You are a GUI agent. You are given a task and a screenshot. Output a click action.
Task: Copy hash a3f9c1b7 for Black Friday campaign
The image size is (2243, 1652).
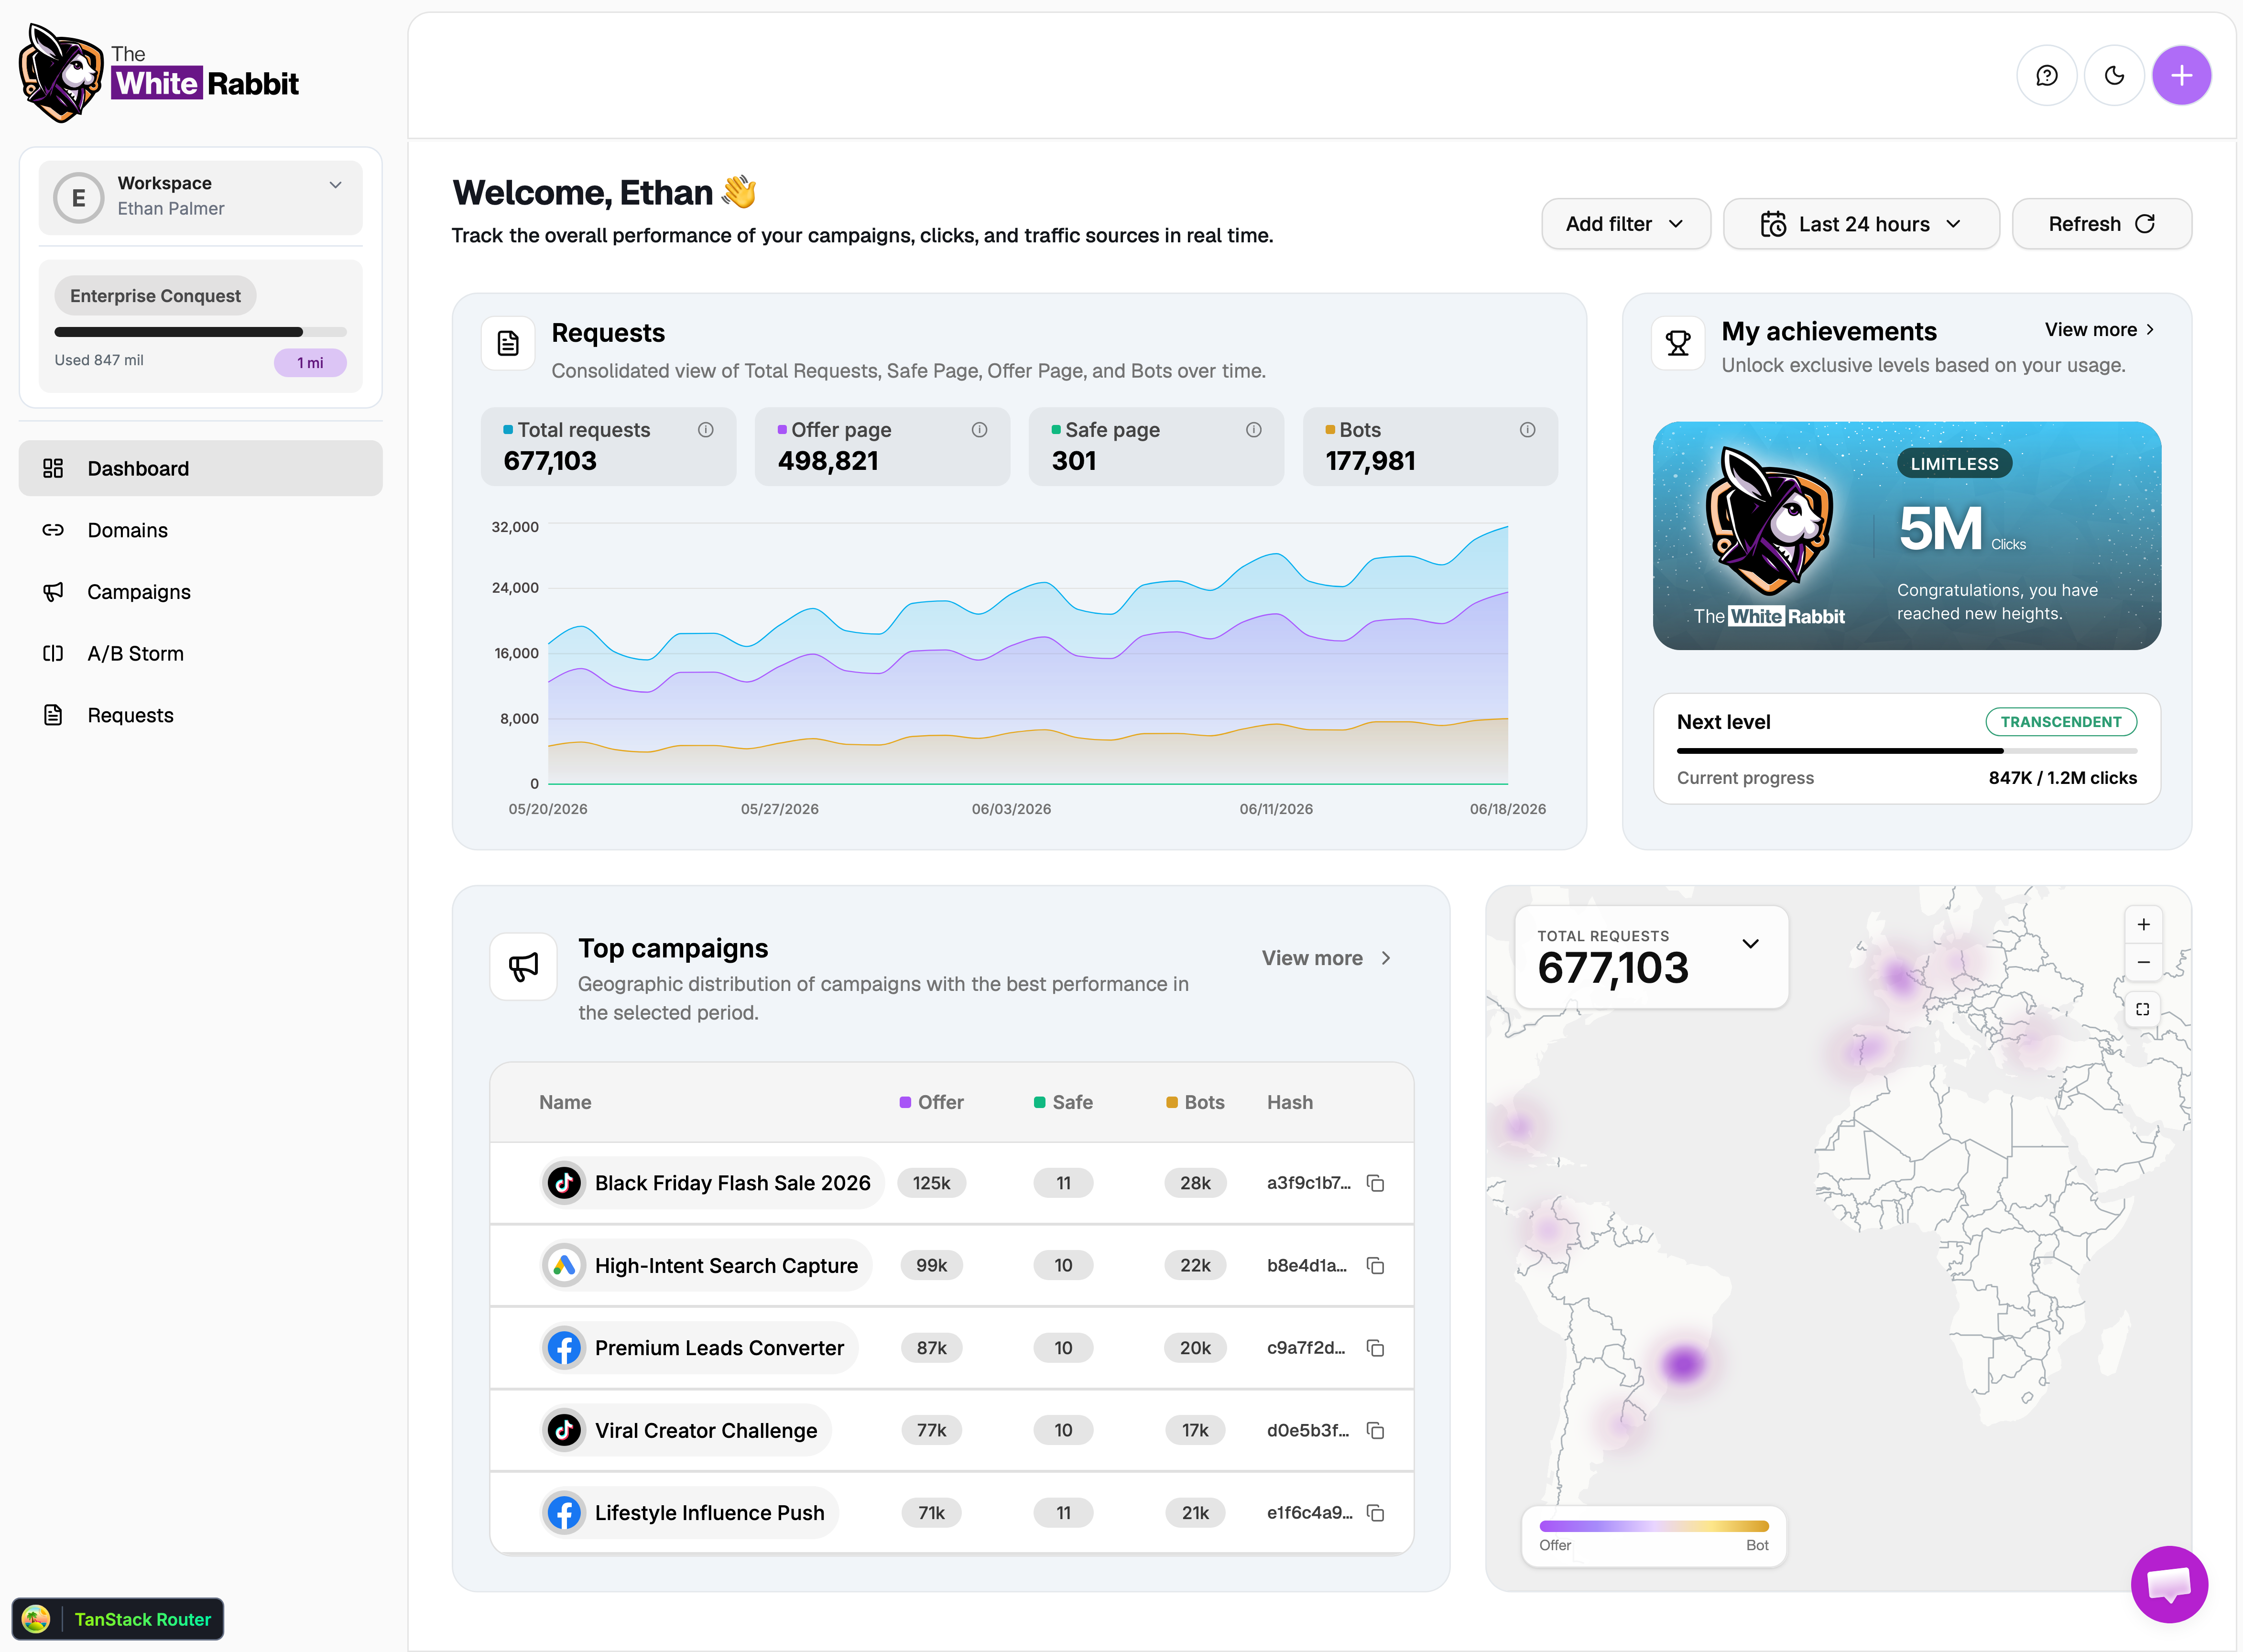pyautogui.click(x=1375, y=1183)
